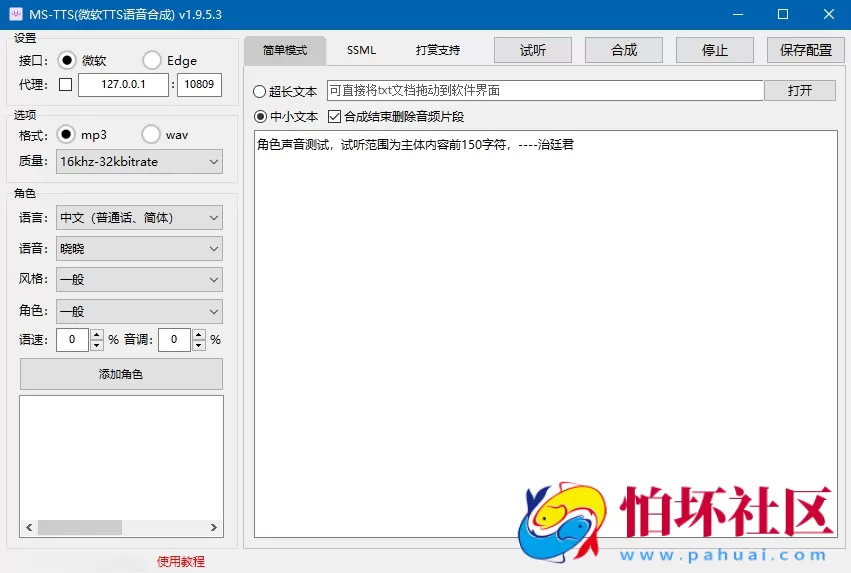Click the role list horizontal scrollbar thumb

pos(80,527)
